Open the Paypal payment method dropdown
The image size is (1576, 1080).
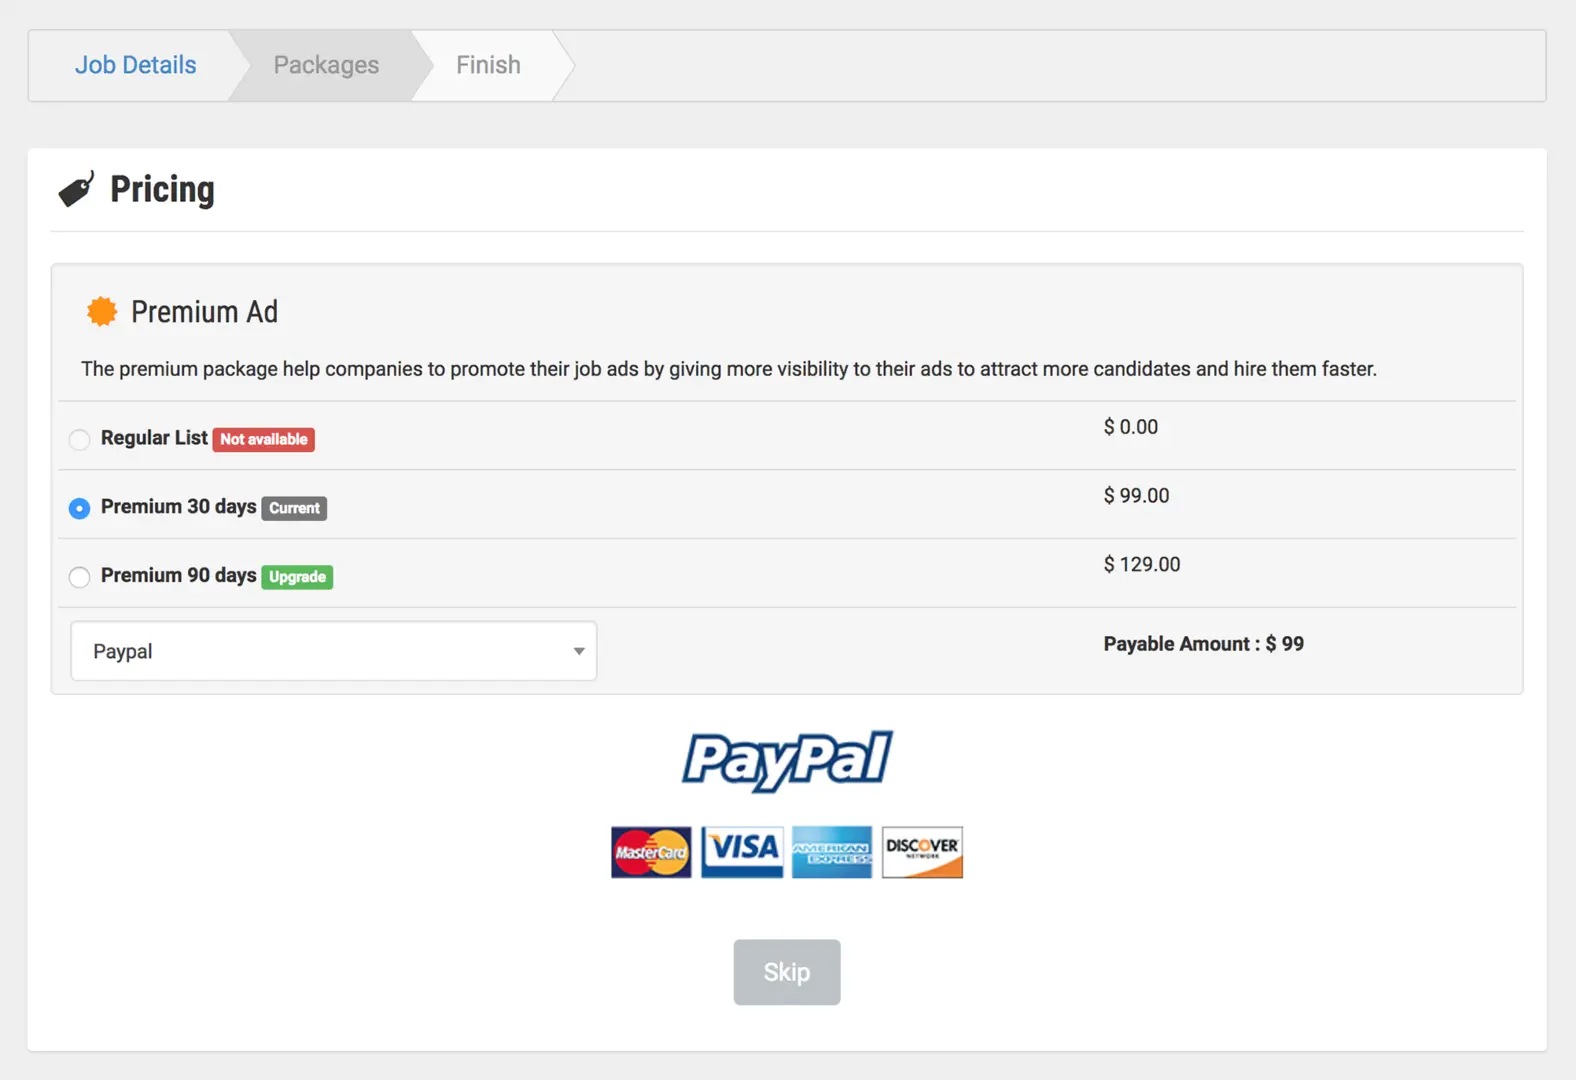(x=334, y=651)
